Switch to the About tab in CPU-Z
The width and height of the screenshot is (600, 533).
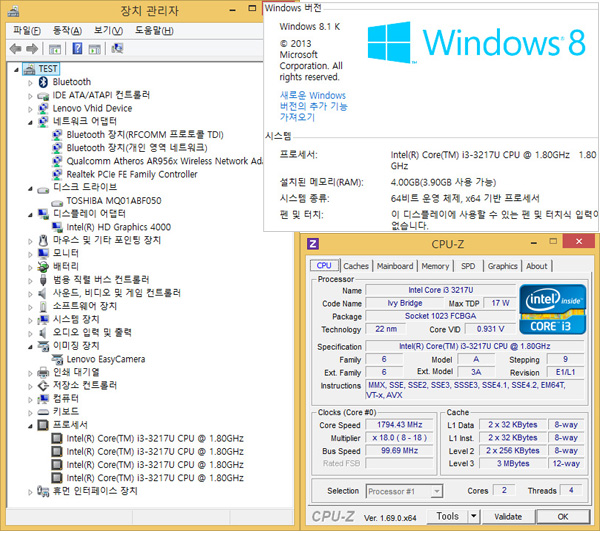[536, 266]
